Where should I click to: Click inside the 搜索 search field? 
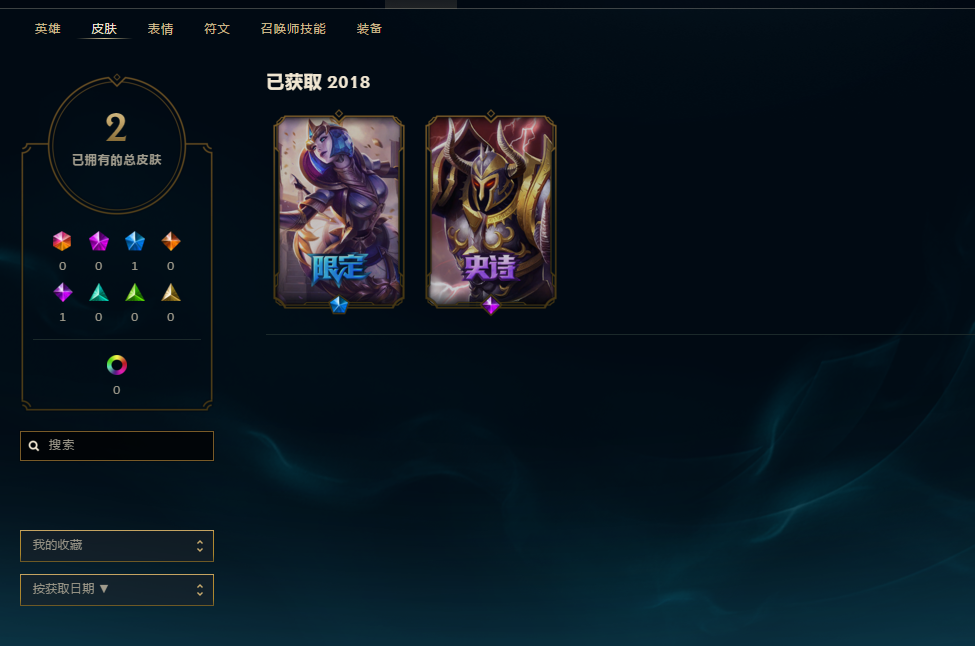[117, 446]
